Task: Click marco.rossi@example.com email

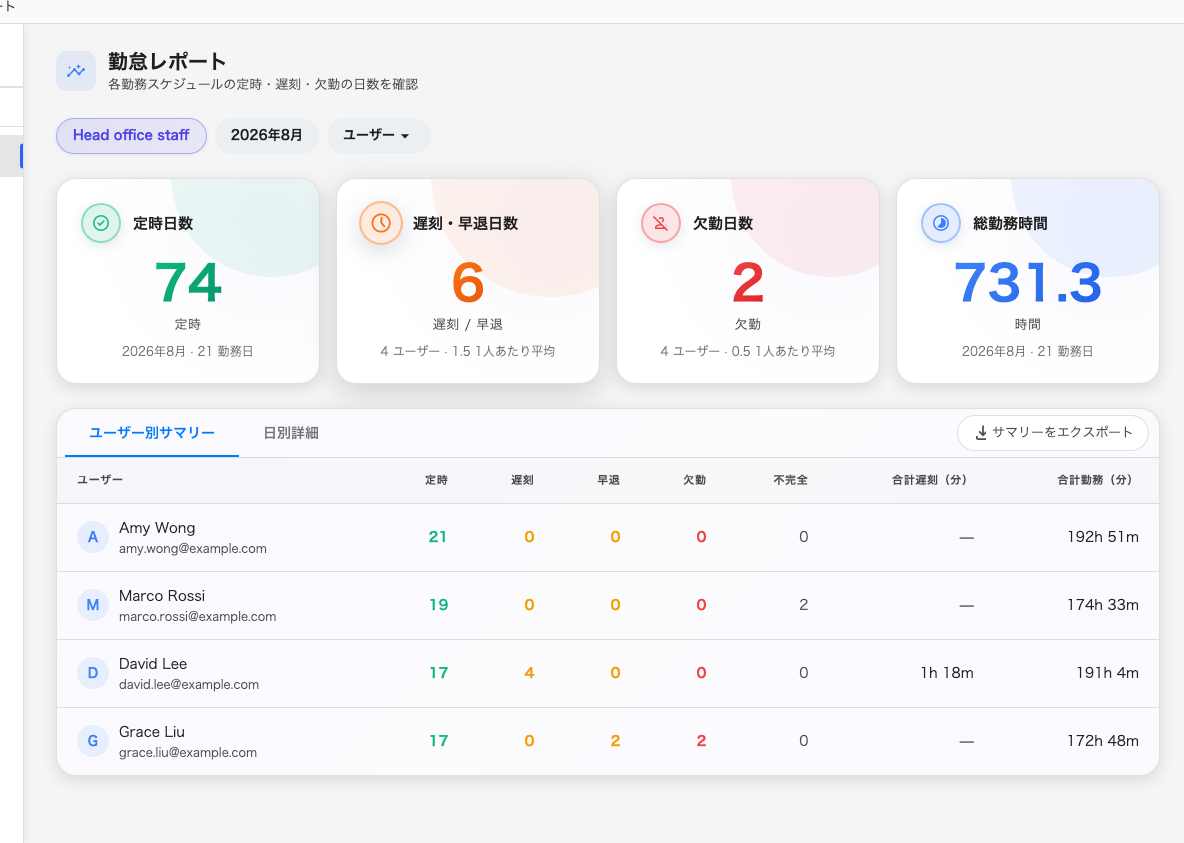Action: coord(197,616)
